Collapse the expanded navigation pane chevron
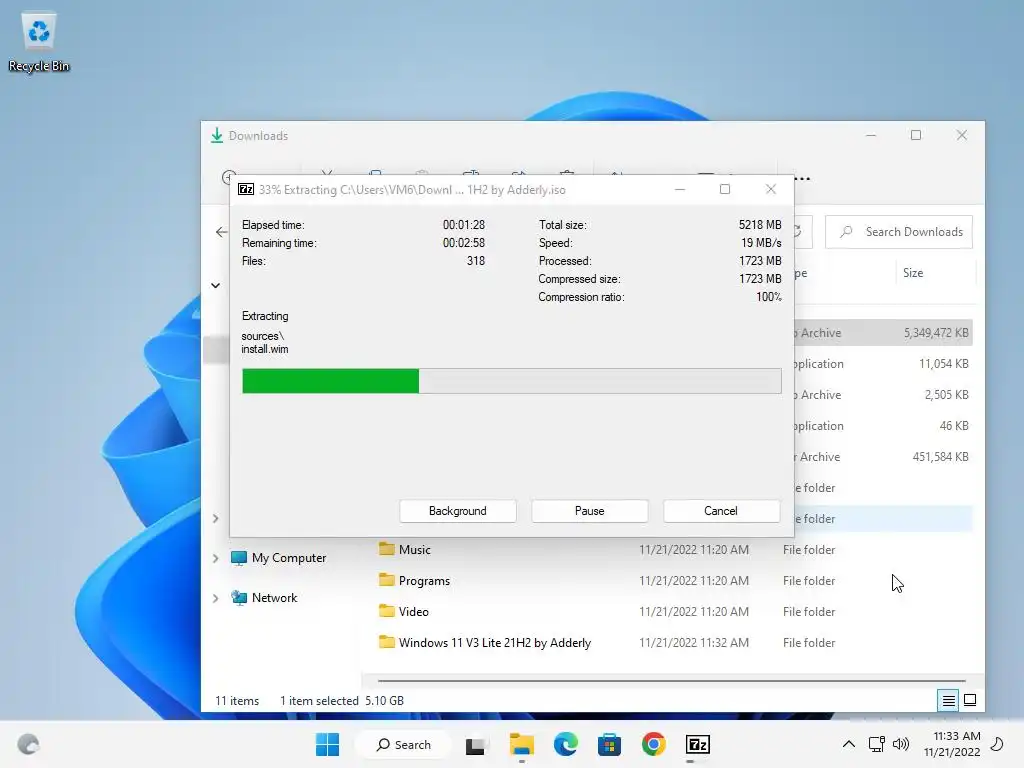Image resolution: width=1024 pixels, height=768 pixels. pyautogui.click(x=216, y=285)
